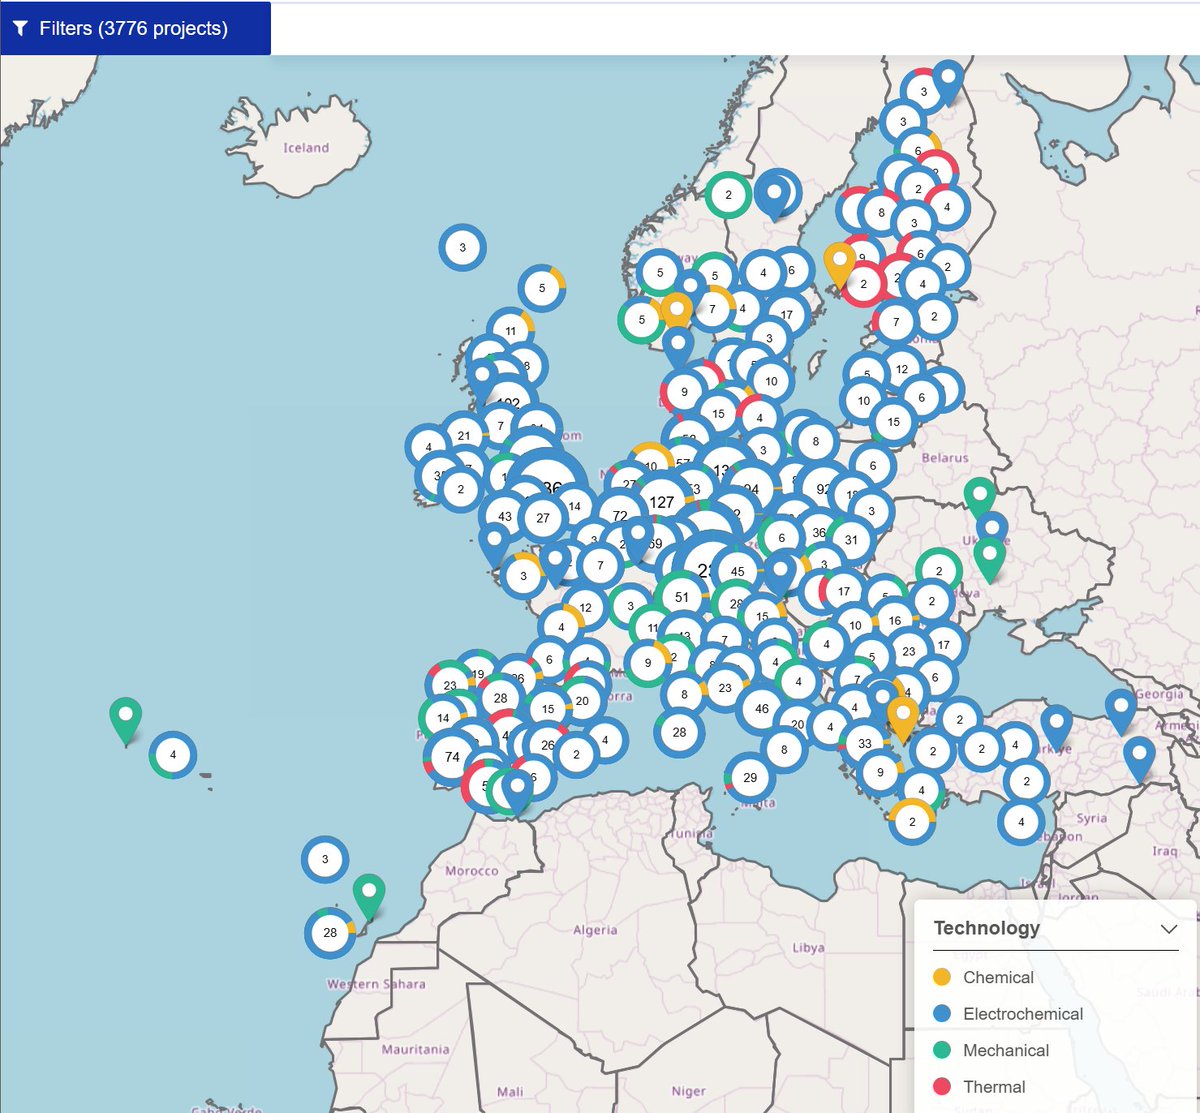Open the yellow pin on Sweden's east coast

[840, 265]
